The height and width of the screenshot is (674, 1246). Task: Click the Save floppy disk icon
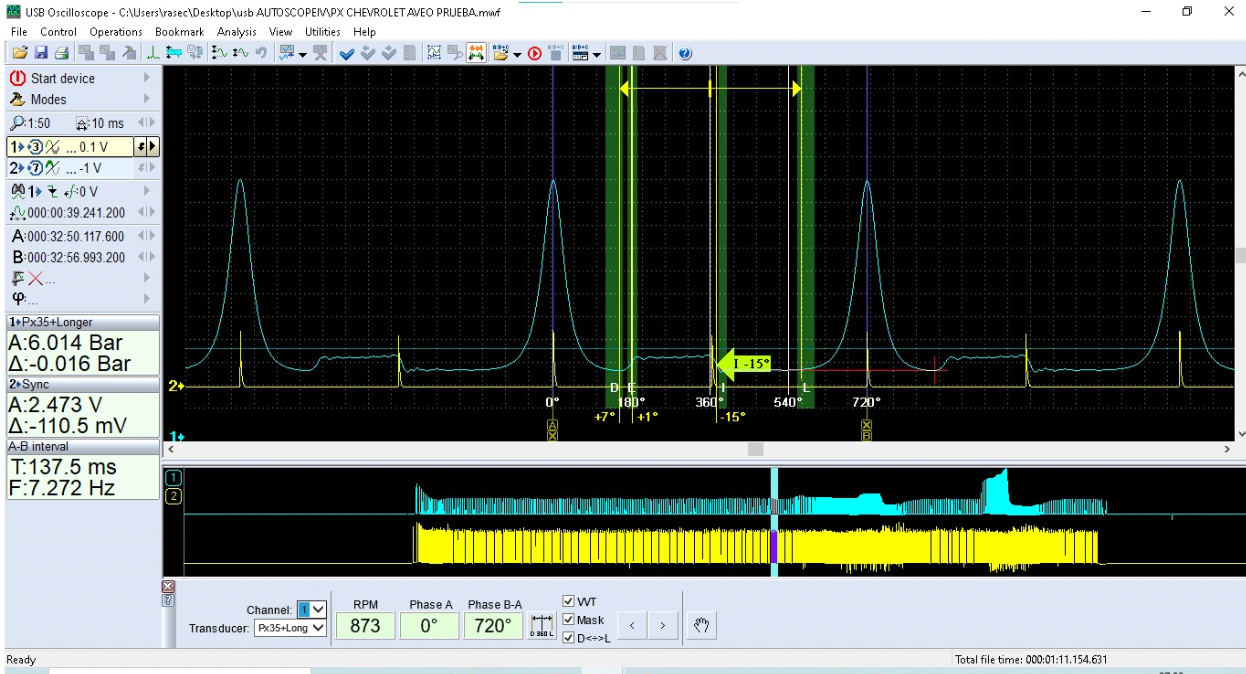41,53
